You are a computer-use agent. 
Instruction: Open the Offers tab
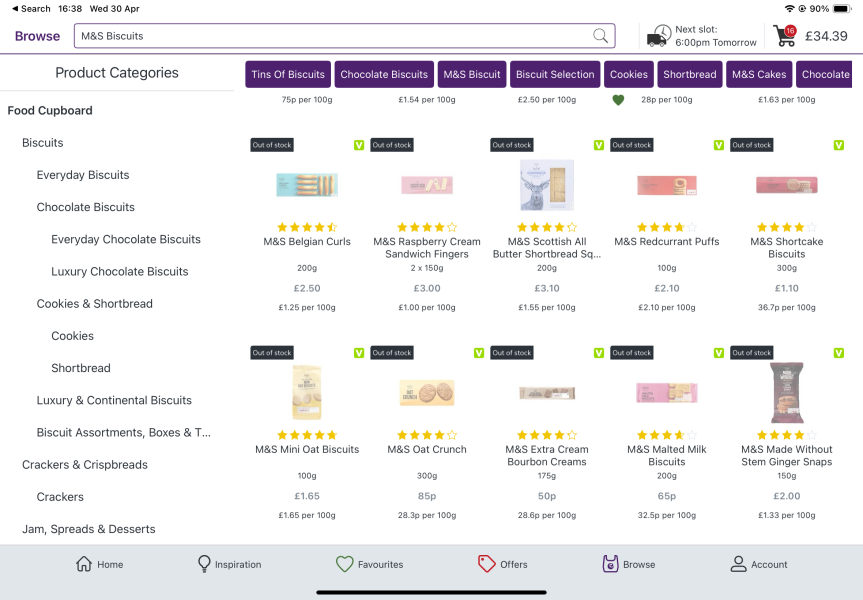[x=502, y=564]
